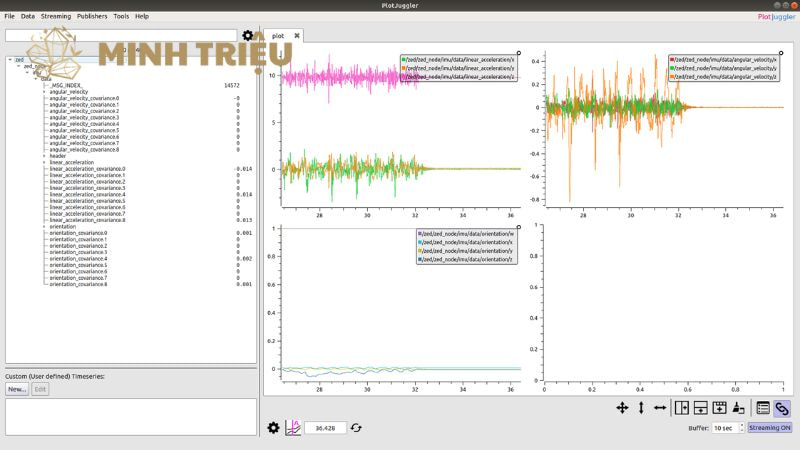Toggle the legend list icon

pyautogui.click(x=763, y=408)
